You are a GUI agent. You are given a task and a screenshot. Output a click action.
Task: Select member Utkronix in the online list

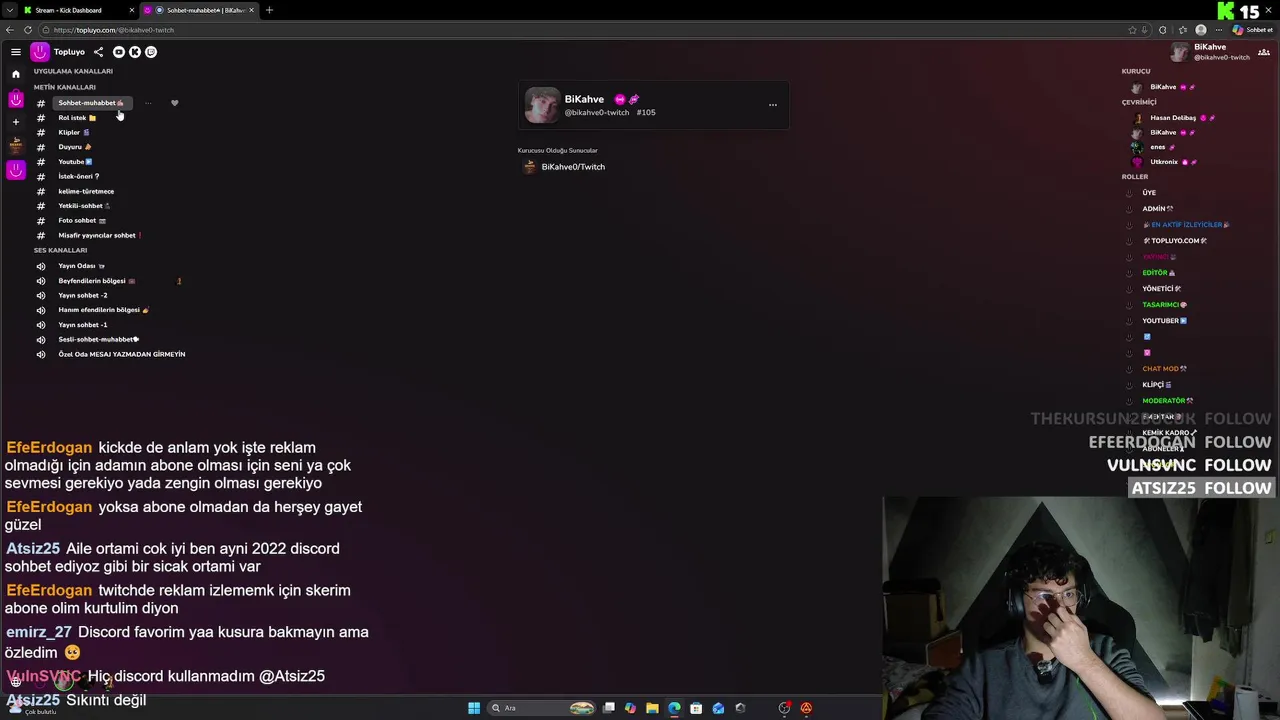point(1164,162)
